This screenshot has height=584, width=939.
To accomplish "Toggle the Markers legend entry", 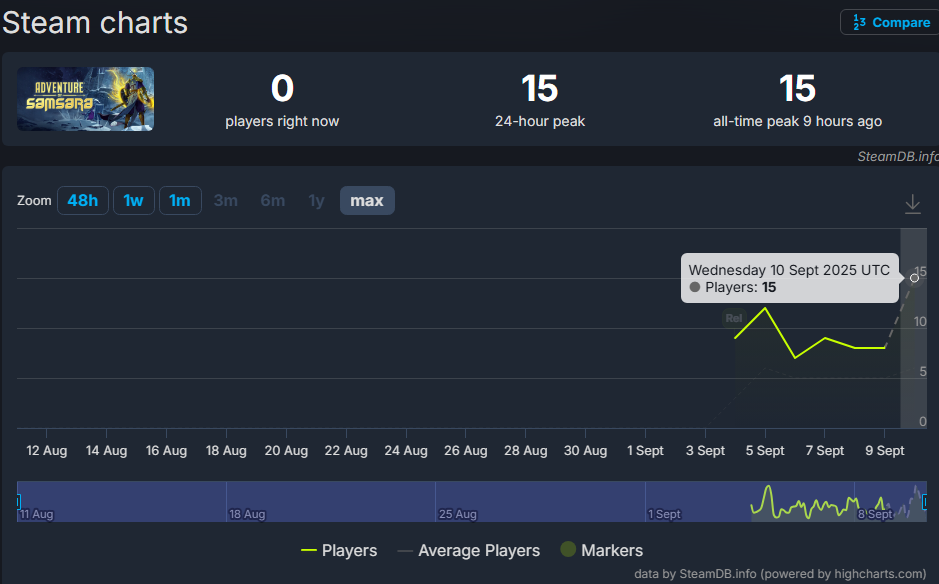I will click(601, 550).
